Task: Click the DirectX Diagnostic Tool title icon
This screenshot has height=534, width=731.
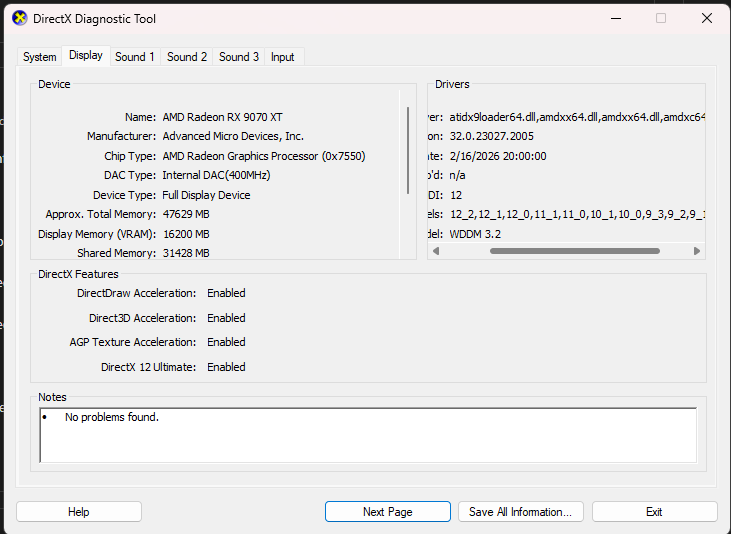Action: click(x=20, y=19)
